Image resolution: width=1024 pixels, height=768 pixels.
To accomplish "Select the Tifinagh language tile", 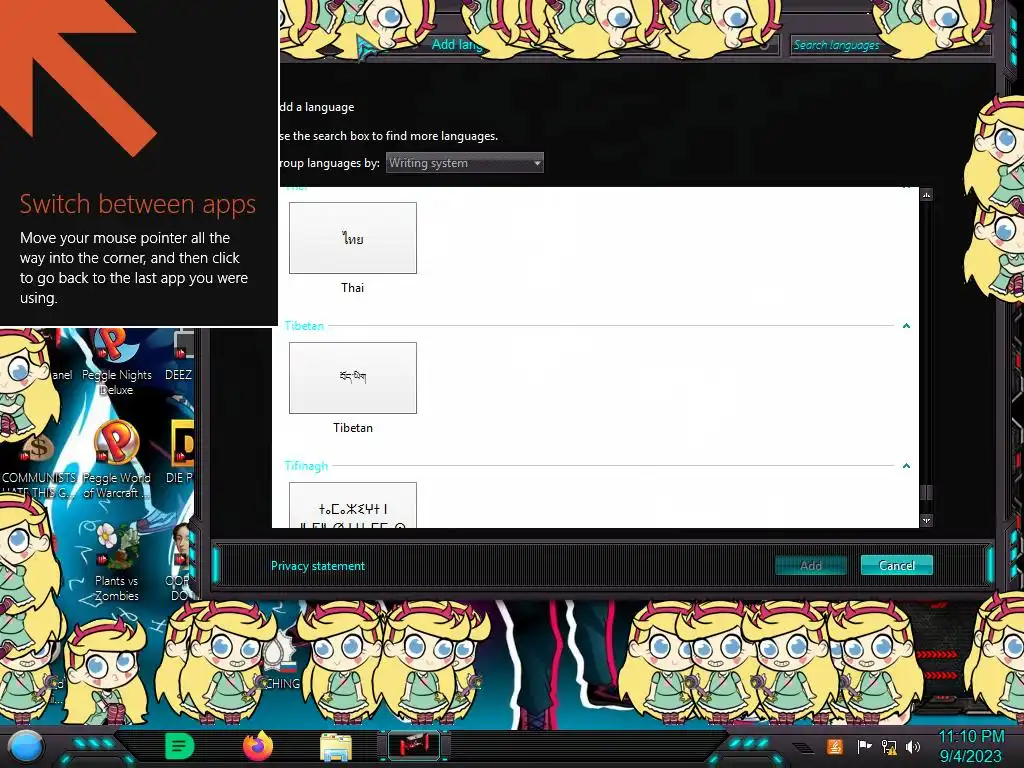I will tap(353, 505).
